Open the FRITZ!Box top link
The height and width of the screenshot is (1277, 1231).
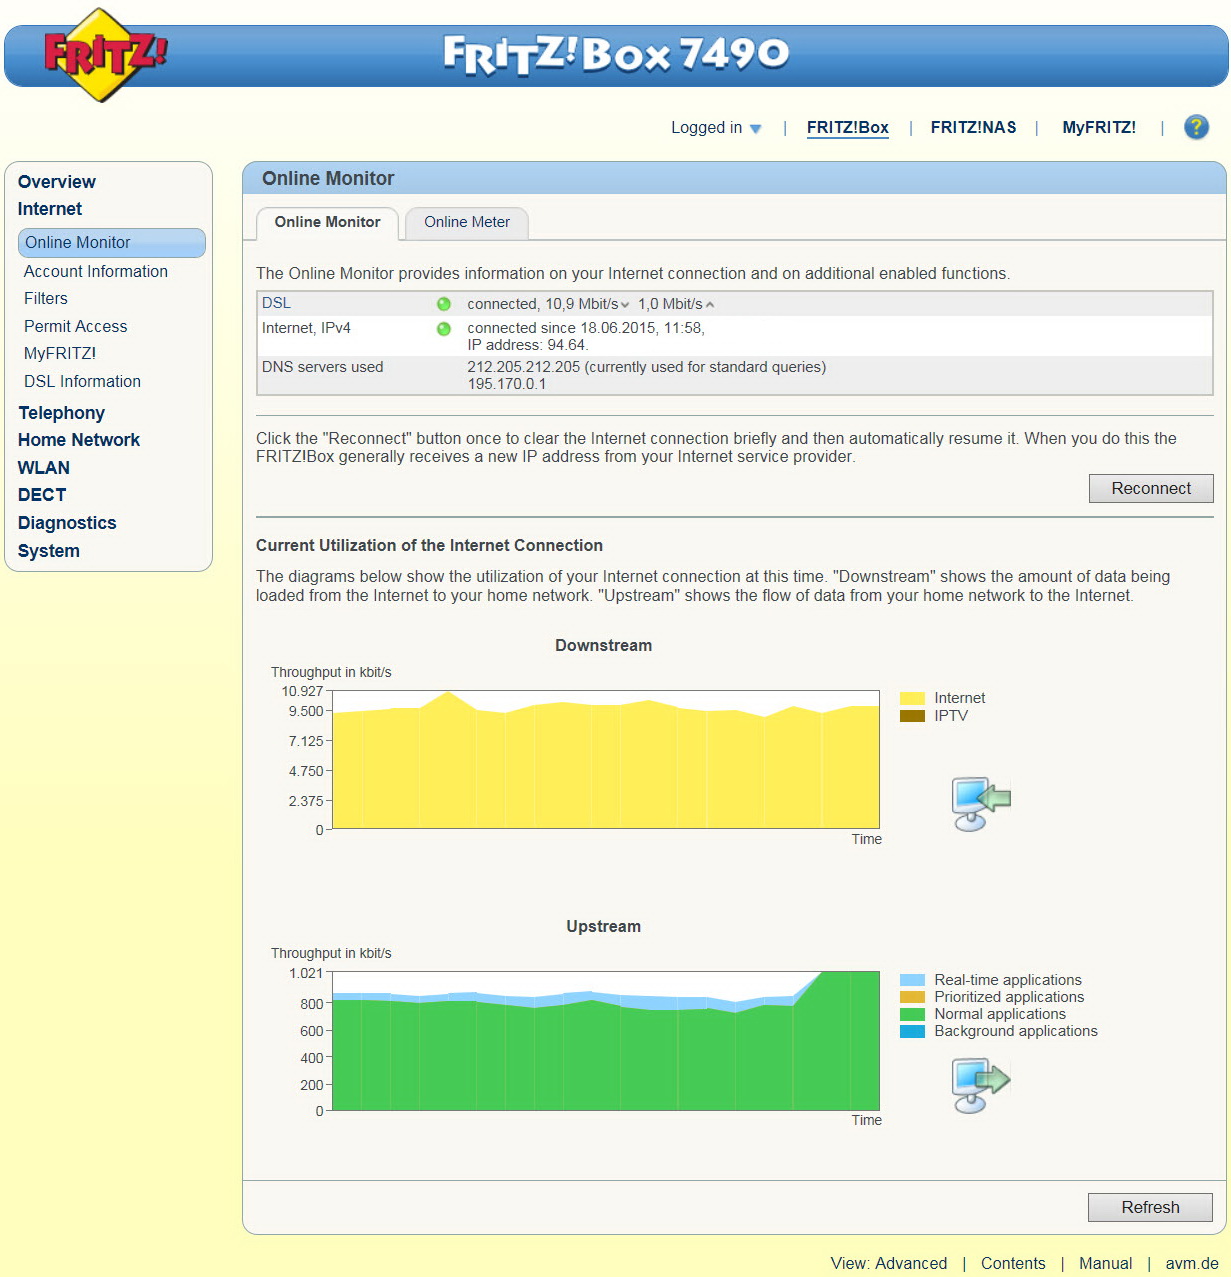[848, 128]
